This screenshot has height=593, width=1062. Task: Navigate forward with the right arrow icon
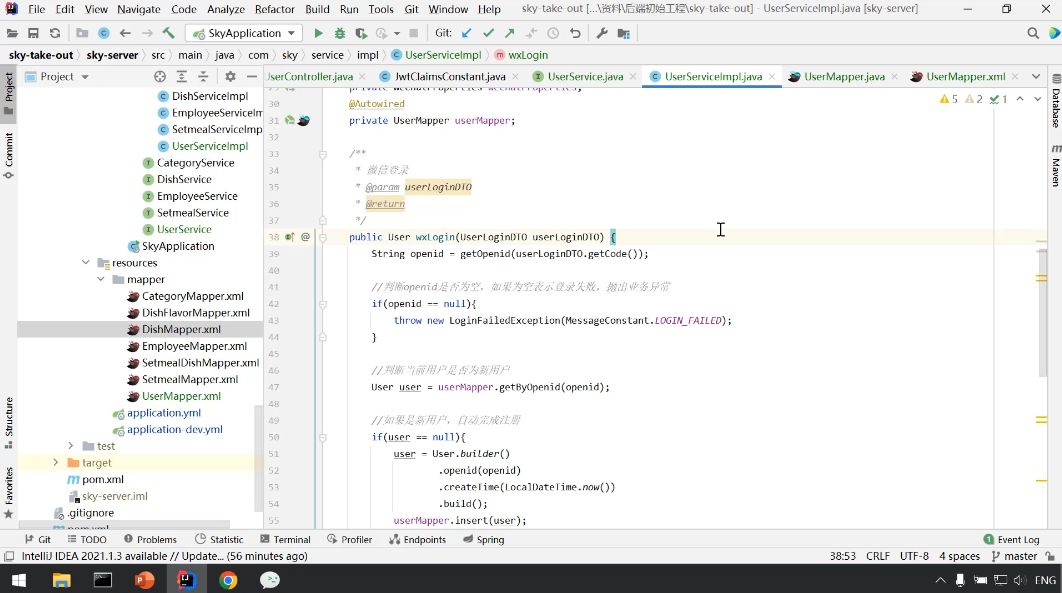pyautogui.click(x=147, y=33)
